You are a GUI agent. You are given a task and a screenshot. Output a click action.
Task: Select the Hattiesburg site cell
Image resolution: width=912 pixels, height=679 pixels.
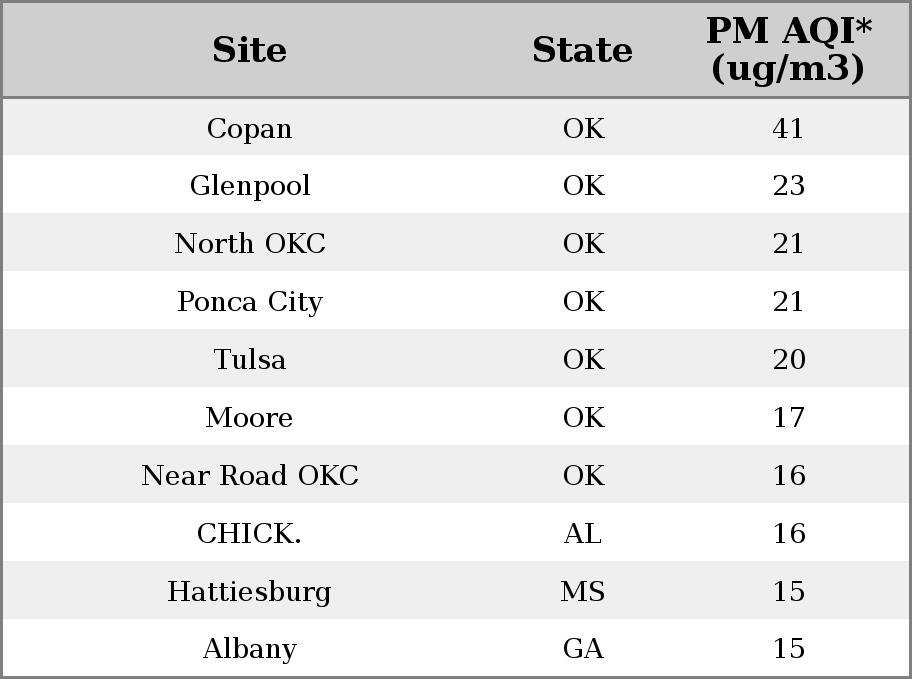click(250, 592)
